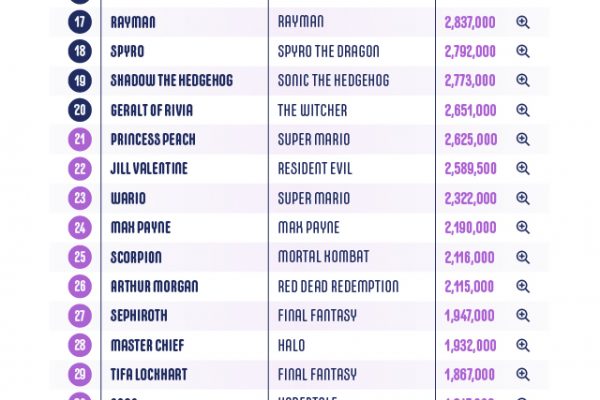600x400 pixels.
Task: Select the purple rank 21 badge
Action: 80,139
